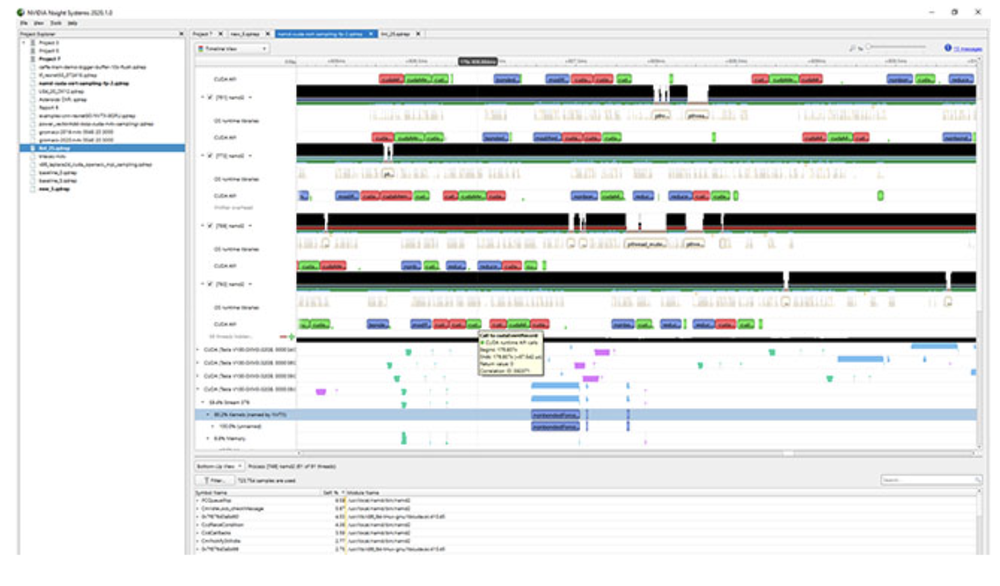The width and height of the screenshot is (1000, 586).
Task: Click the Filter... button
Action: pos(215,480)
